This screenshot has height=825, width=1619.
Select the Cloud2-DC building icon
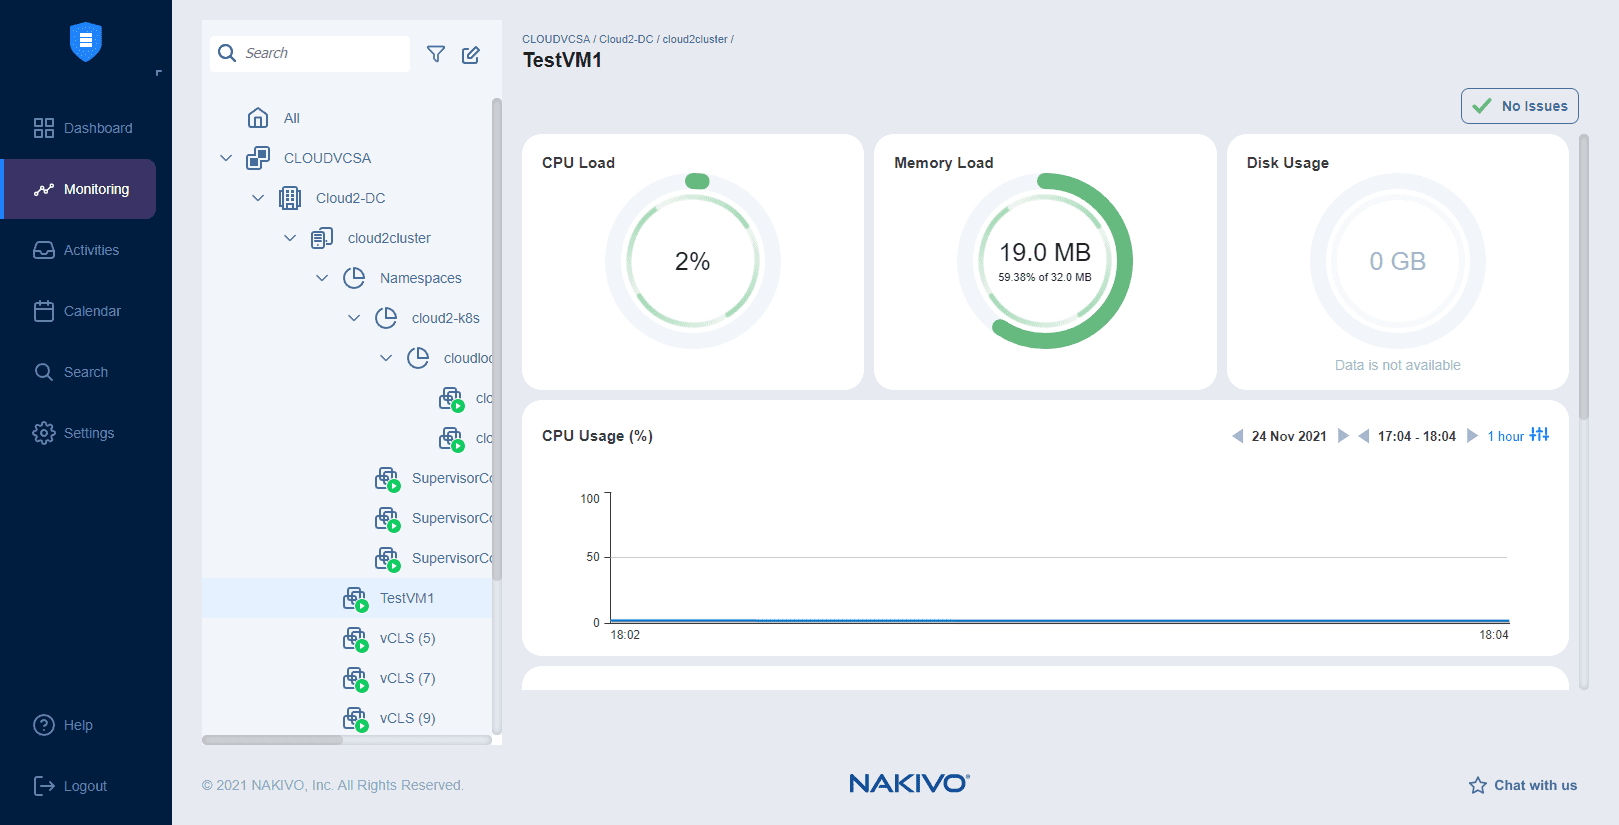point(290,198)
